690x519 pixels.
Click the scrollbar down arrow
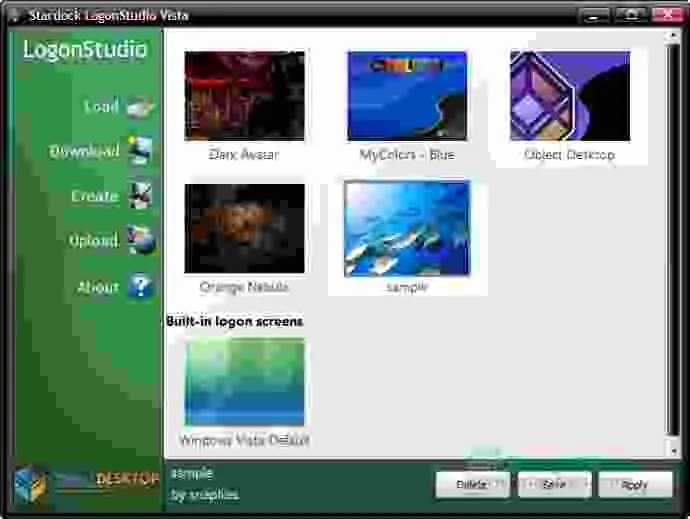point(673,450)
